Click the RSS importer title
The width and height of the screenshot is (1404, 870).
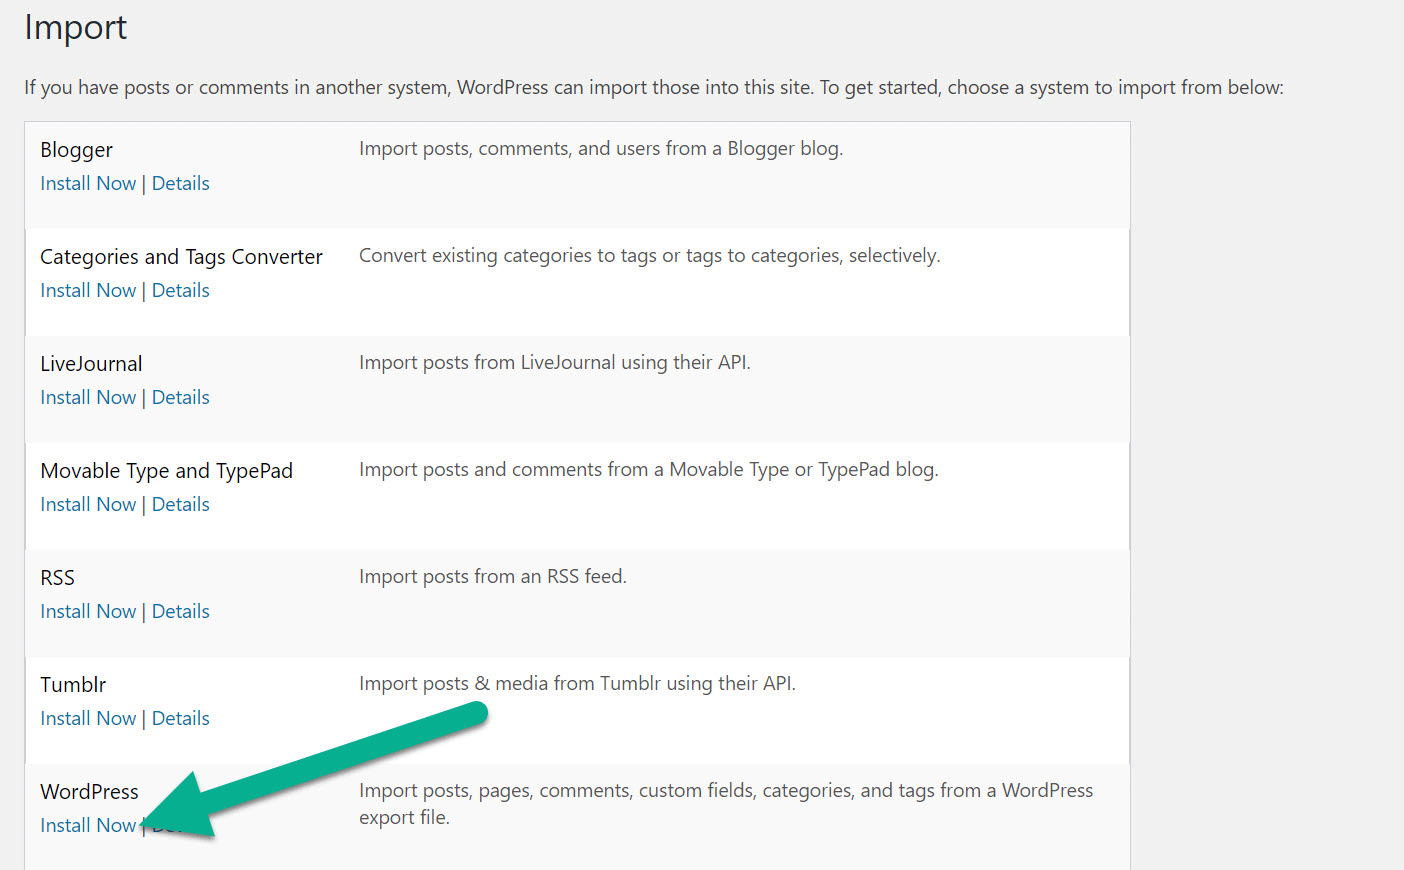click(57, 577)
